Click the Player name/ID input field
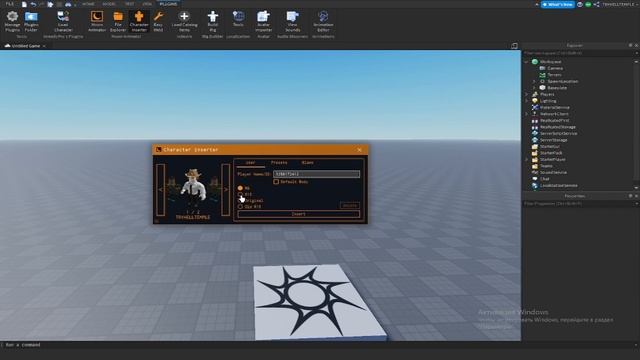640x360 pixels. pos(316,174)
